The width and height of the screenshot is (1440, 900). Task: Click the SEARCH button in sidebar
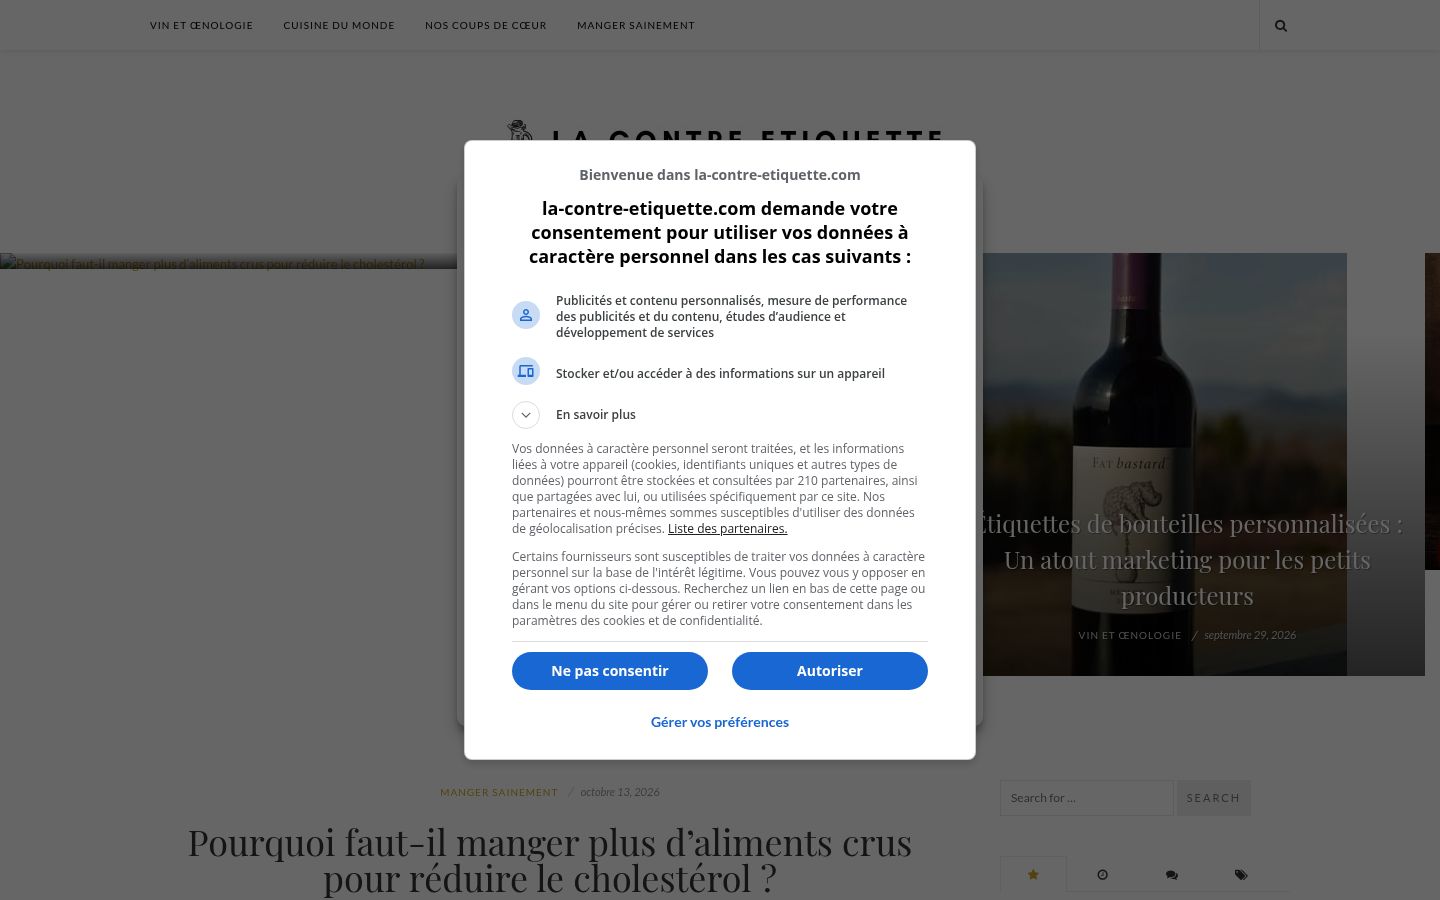tap(1214, 798)
